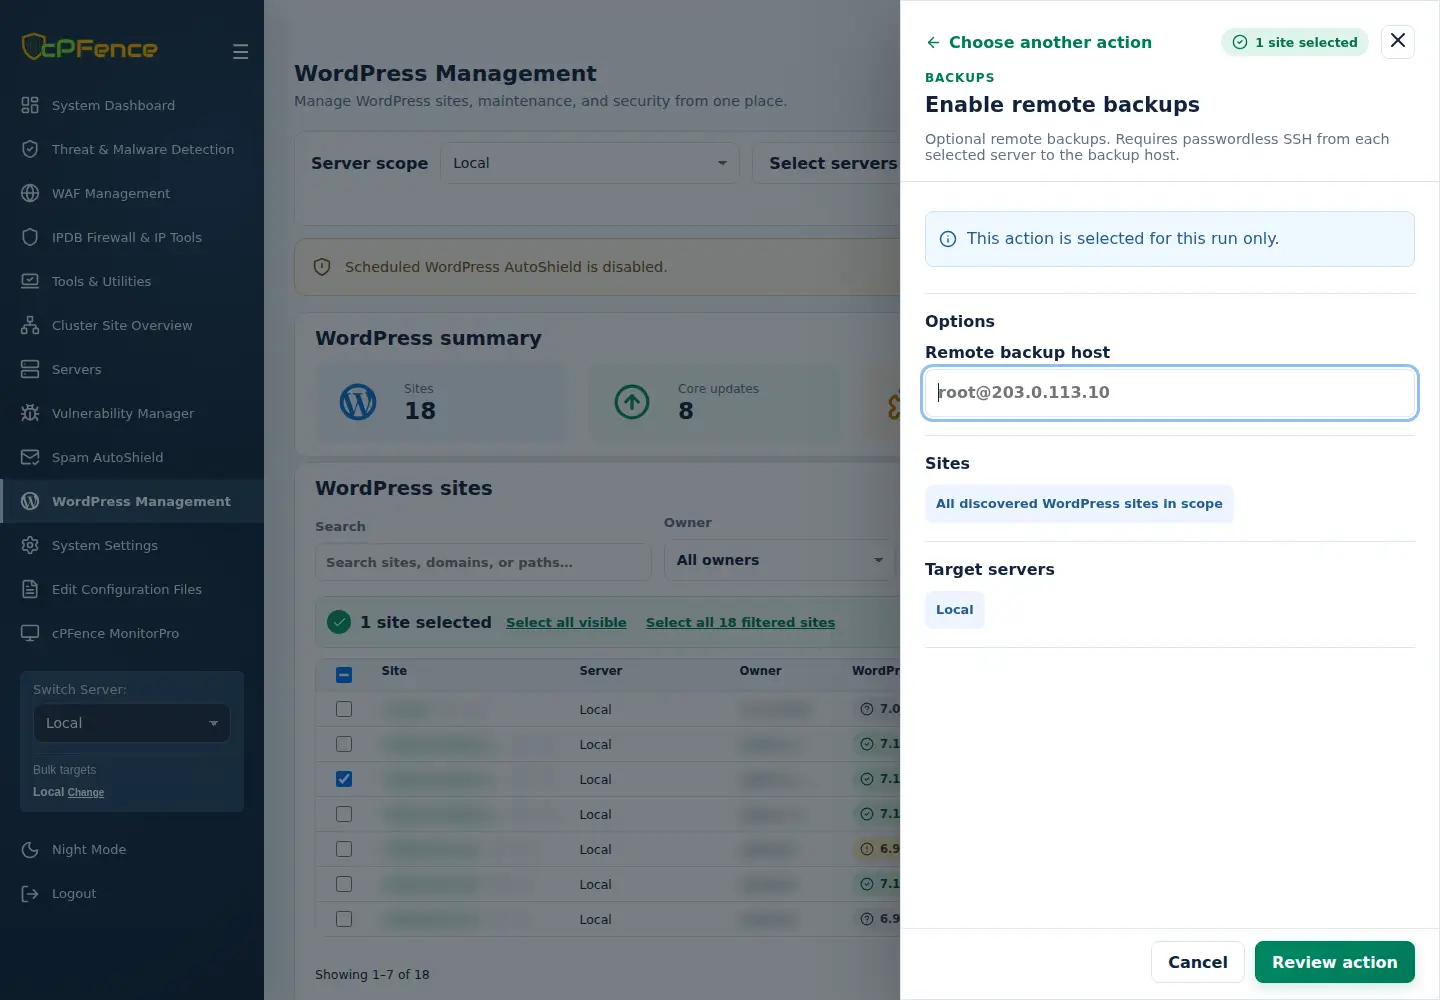Open Edit Configuration Files in the sidebar

132,589
